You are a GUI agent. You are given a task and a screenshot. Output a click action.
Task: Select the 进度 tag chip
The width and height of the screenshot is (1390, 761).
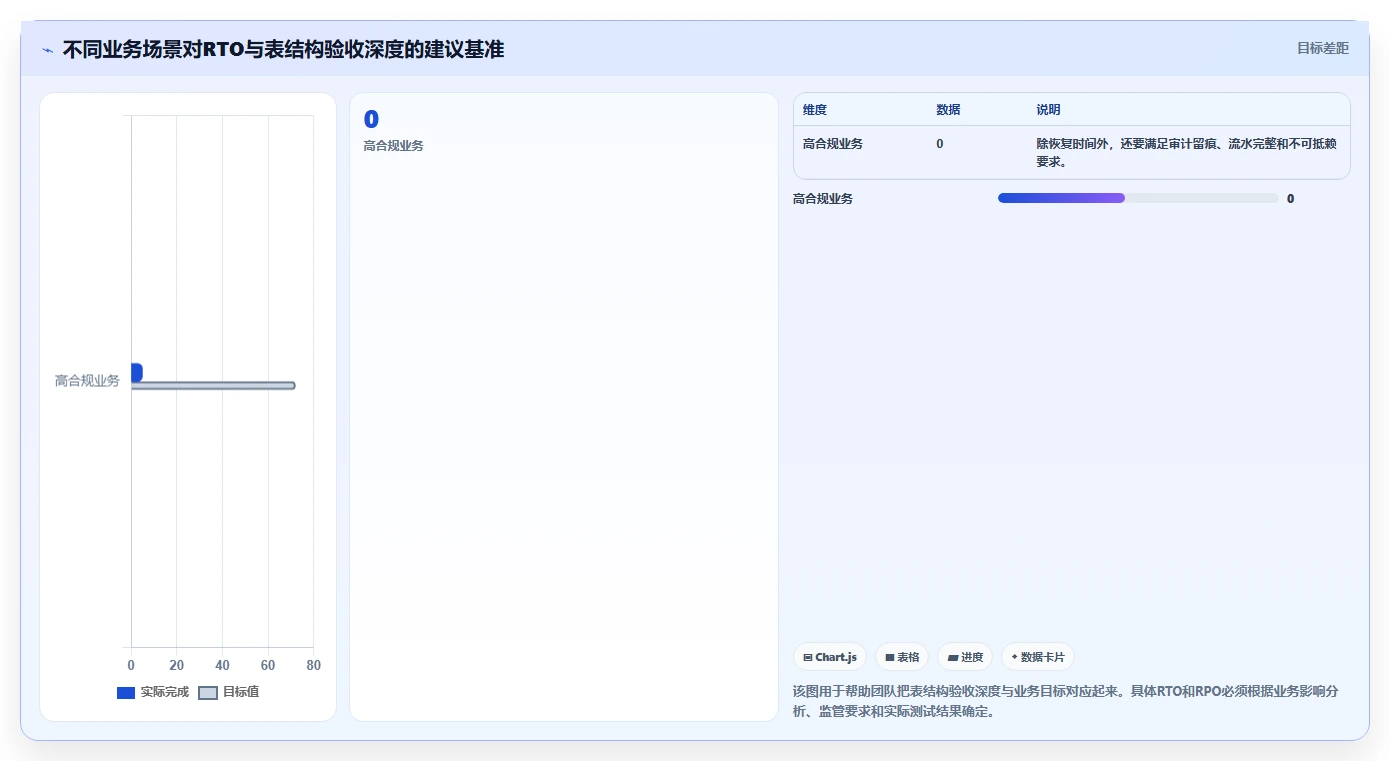pos(965,657)
